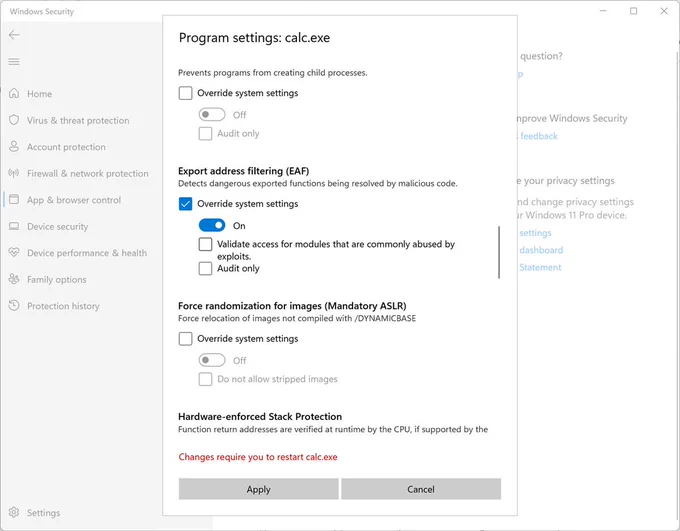
Task: Open Home in the sidebar
Action: pyautogui.click(x=39, y=94)
